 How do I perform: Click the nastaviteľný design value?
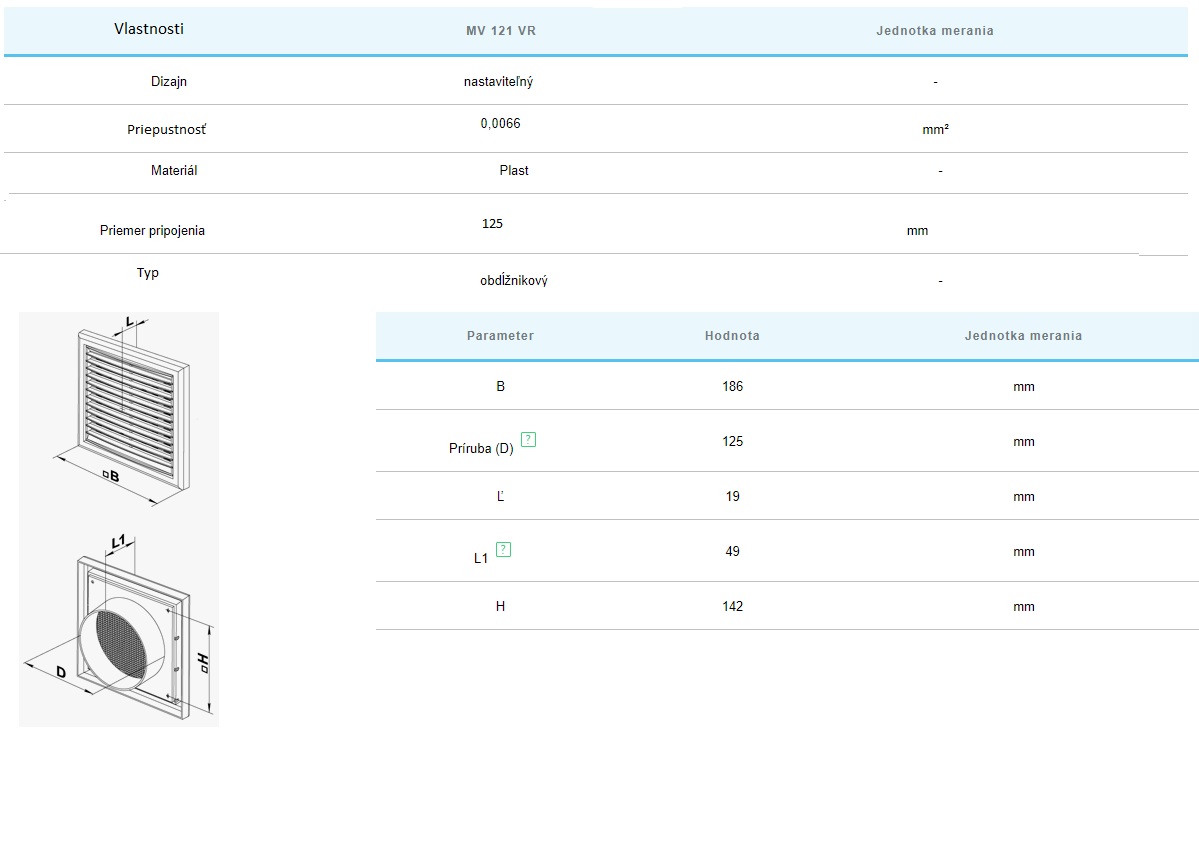click(498, 82)
